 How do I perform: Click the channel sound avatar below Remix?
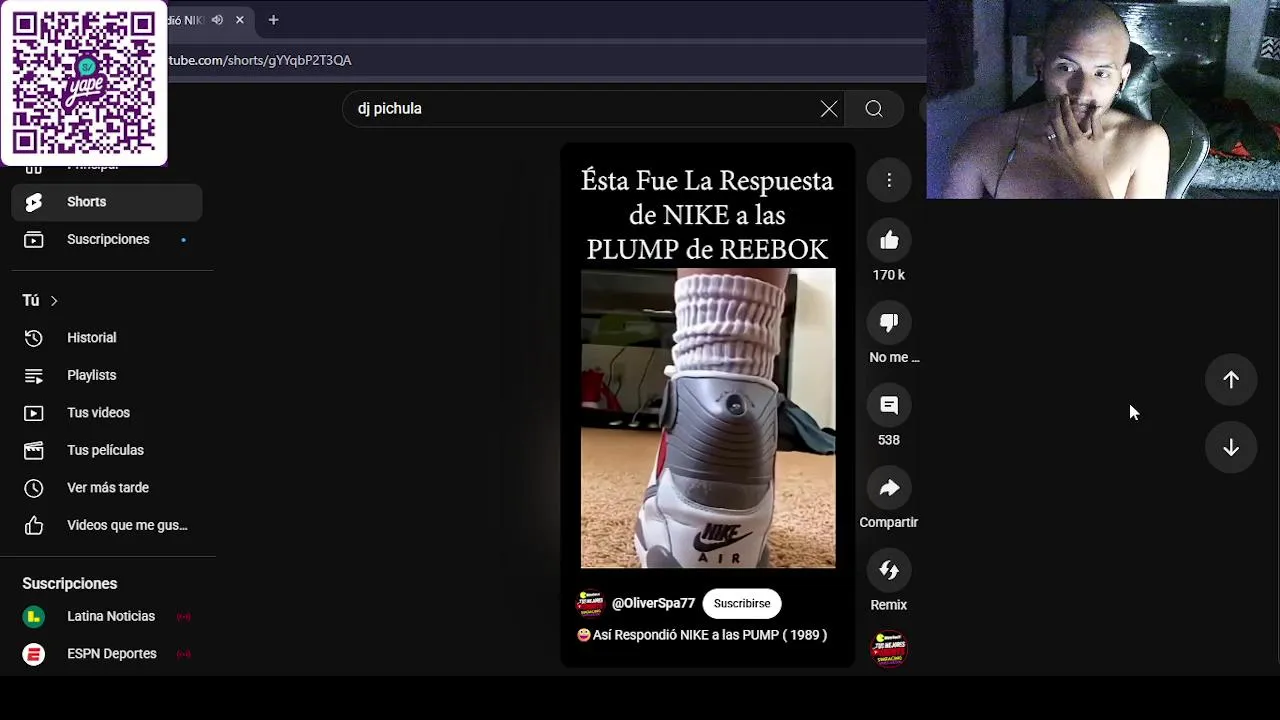pos(889,649)
